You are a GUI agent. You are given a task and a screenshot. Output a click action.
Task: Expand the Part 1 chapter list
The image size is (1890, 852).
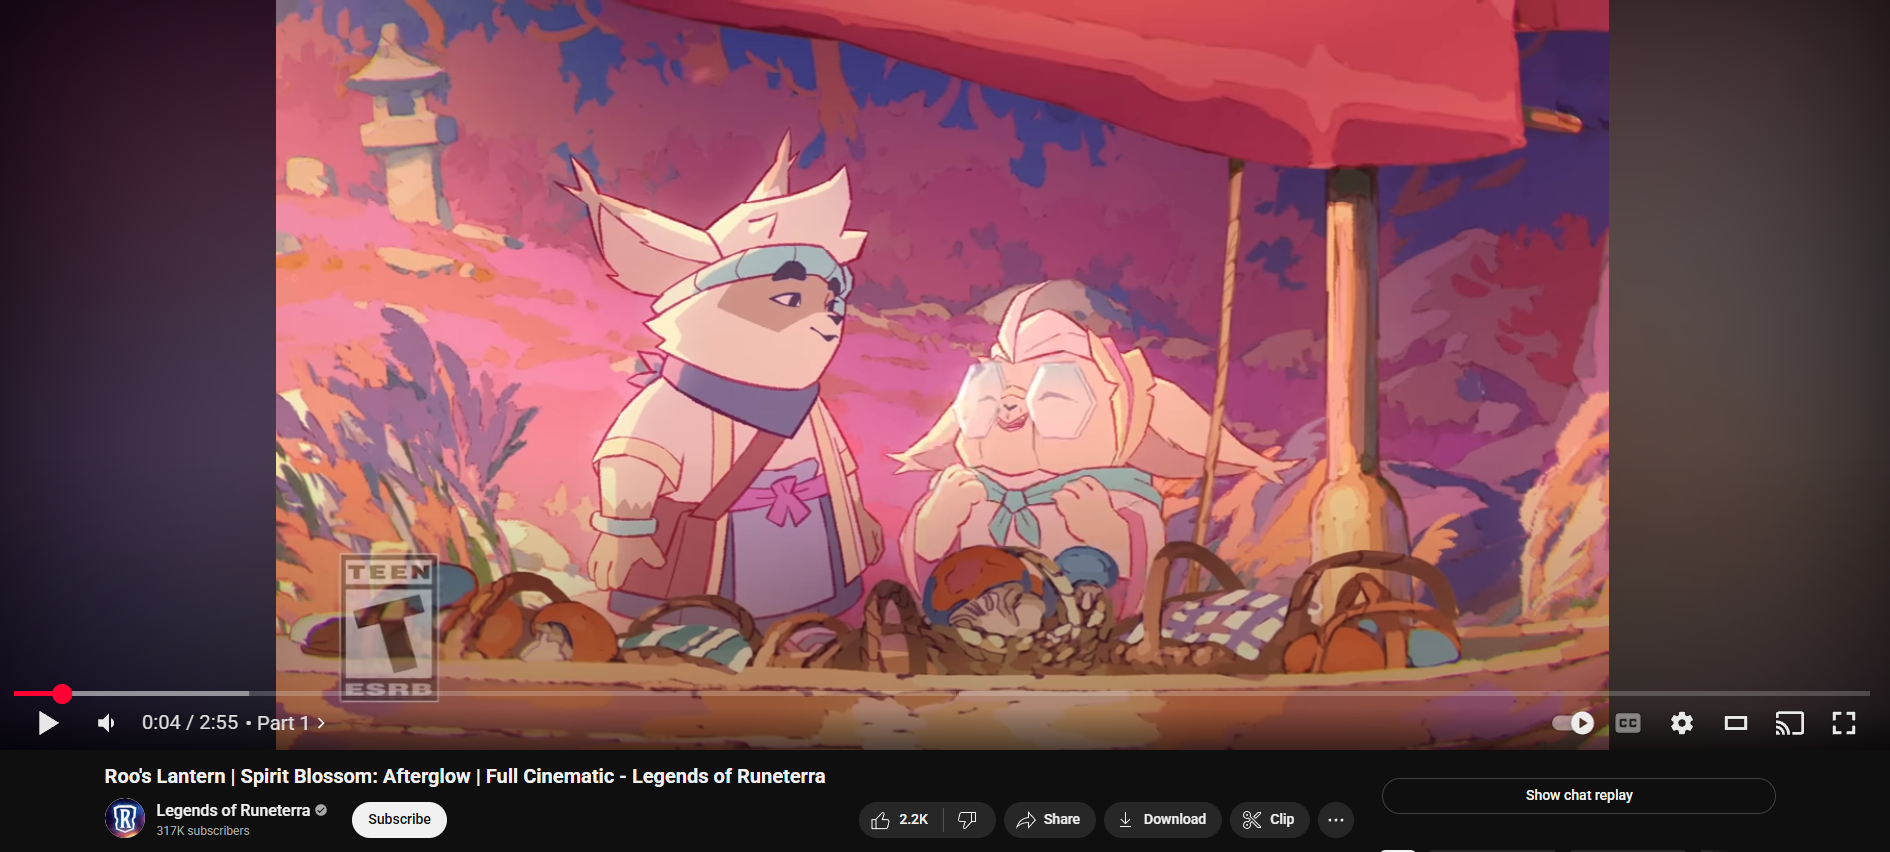coord(291,723)
